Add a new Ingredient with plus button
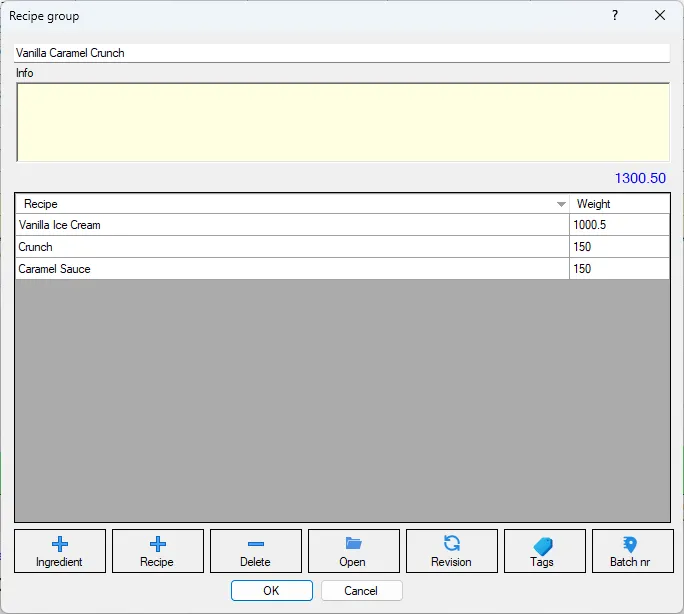Image resolution: width=684 pixels, height=614 pixels. [x=60, y=551]
